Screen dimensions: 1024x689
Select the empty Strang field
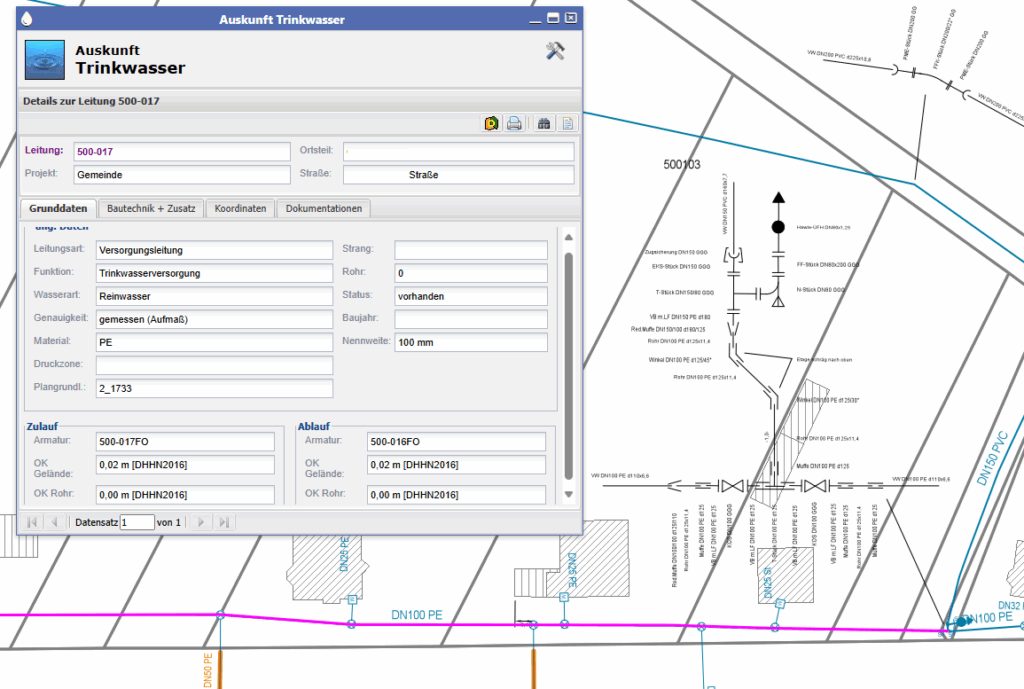point(471,250)
